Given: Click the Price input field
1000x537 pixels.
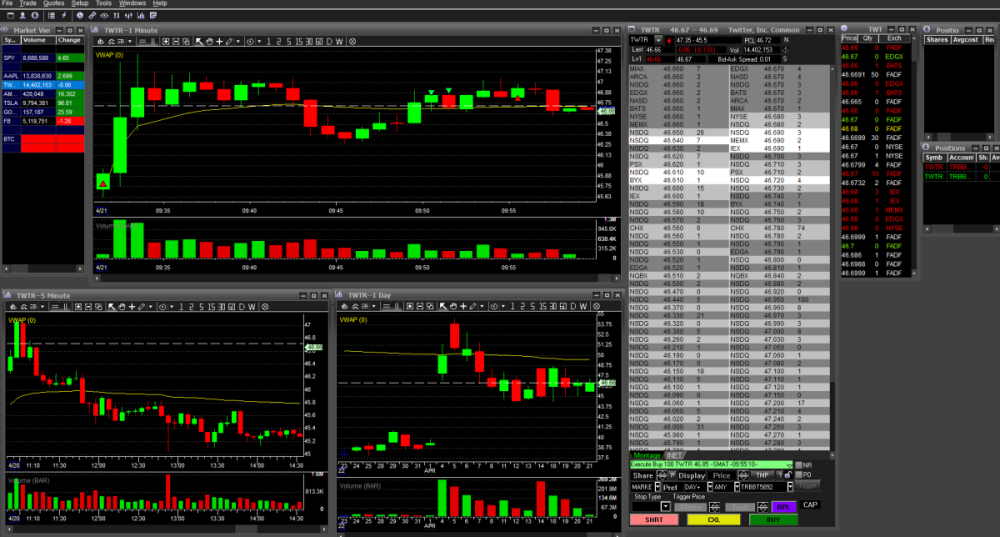Looking at the screenshot, I should click(x=722, y=475).
